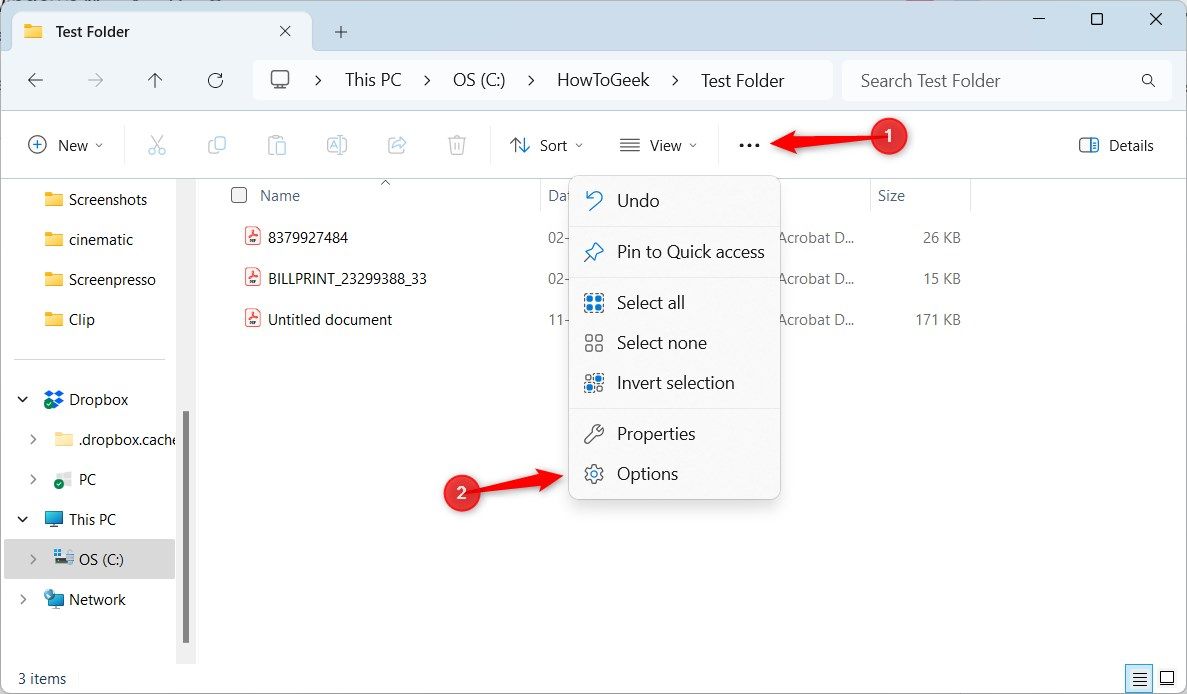Click the PC monitor icon in address bar
This screenshot has width=1187, height=694.
(x=280, y=79)
